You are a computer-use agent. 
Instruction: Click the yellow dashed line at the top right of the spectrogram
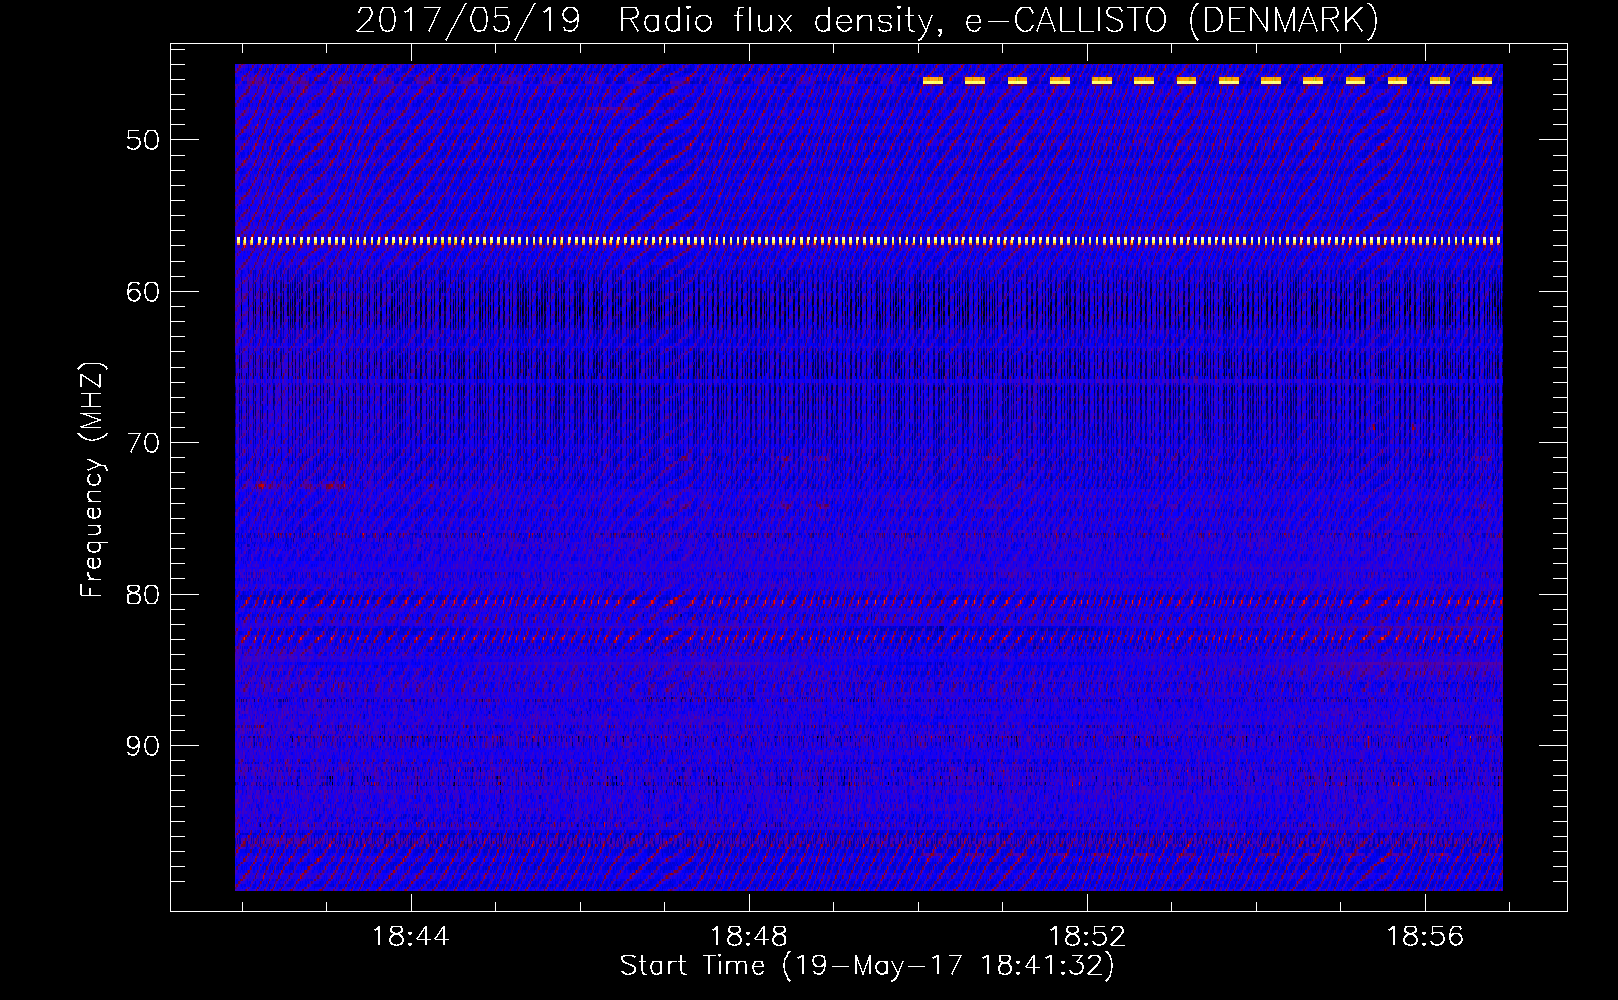1208,80
